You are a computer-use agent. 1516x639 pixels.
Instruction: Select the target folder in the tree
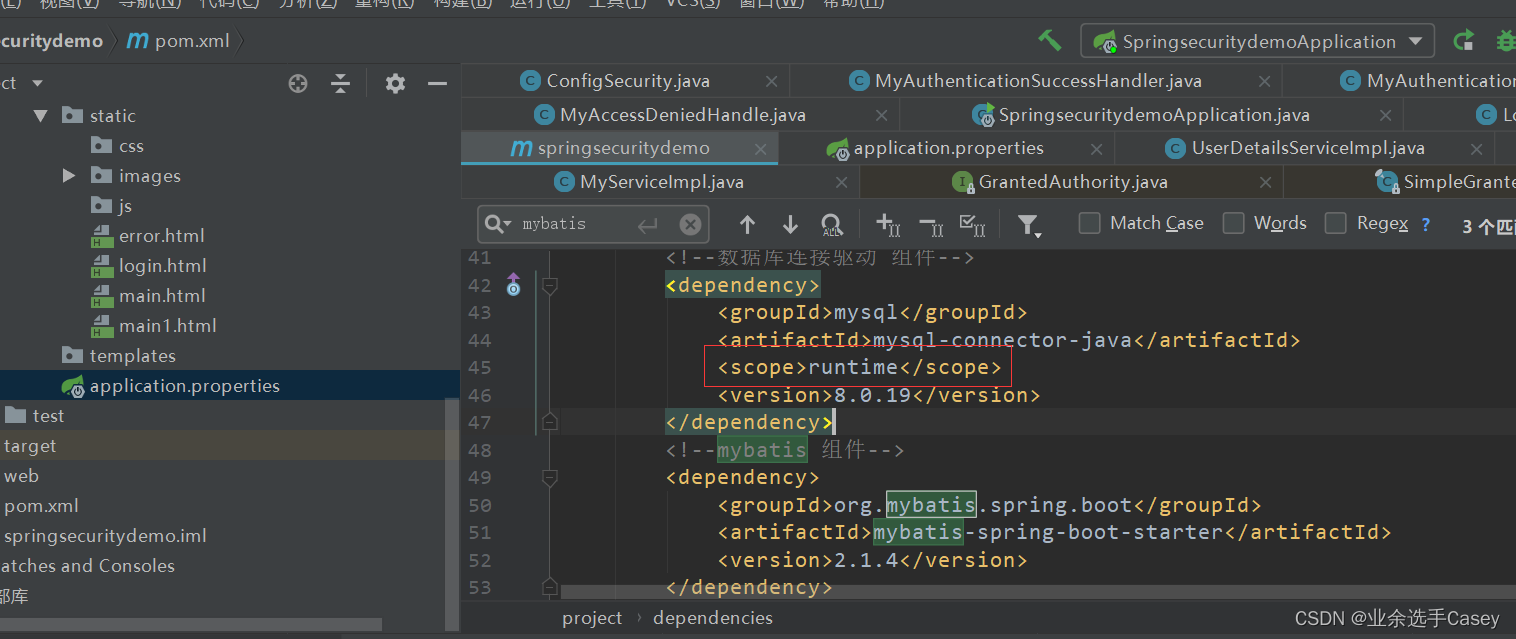pos(30,446)
